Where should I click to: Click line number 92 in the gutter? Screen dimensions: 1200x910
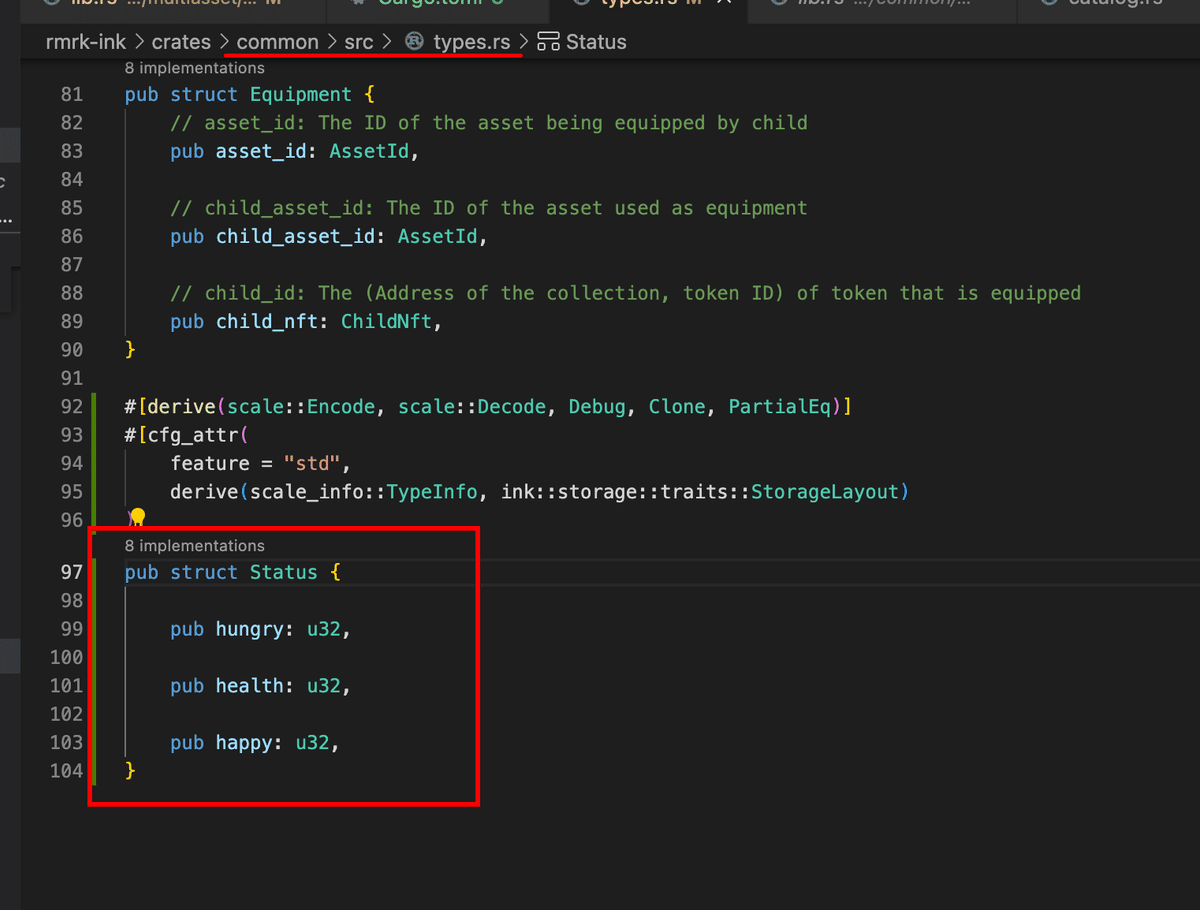[x=71, y=407]
